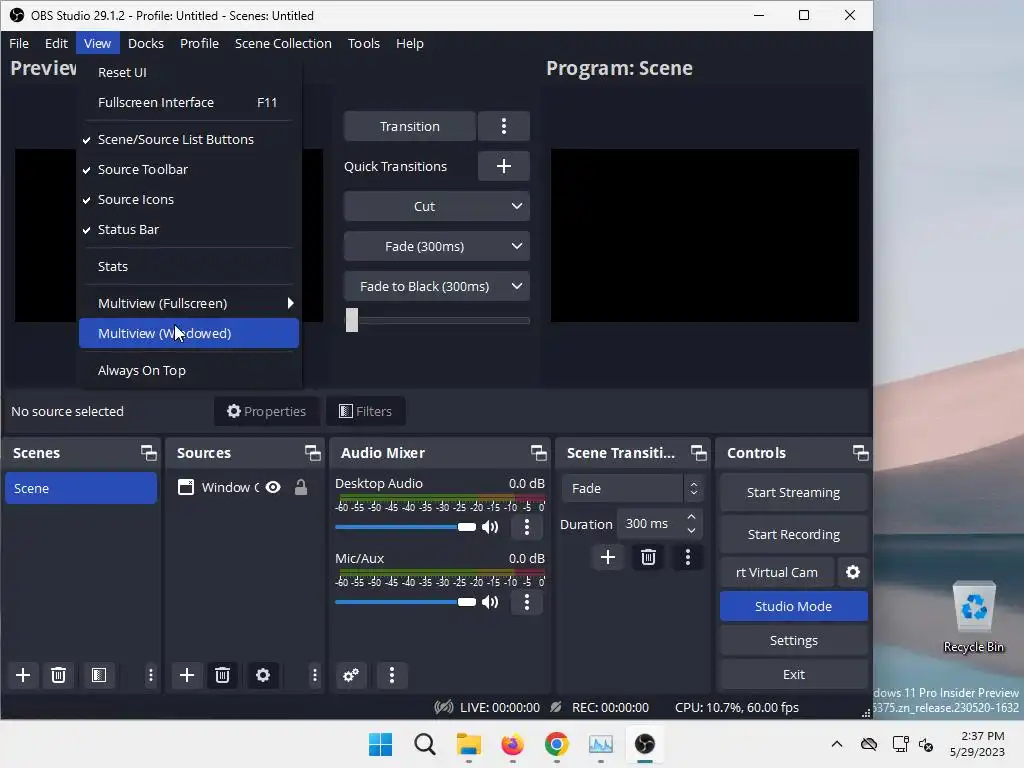
Task: Click the Transition button
Action: click(x=409, y=126)
